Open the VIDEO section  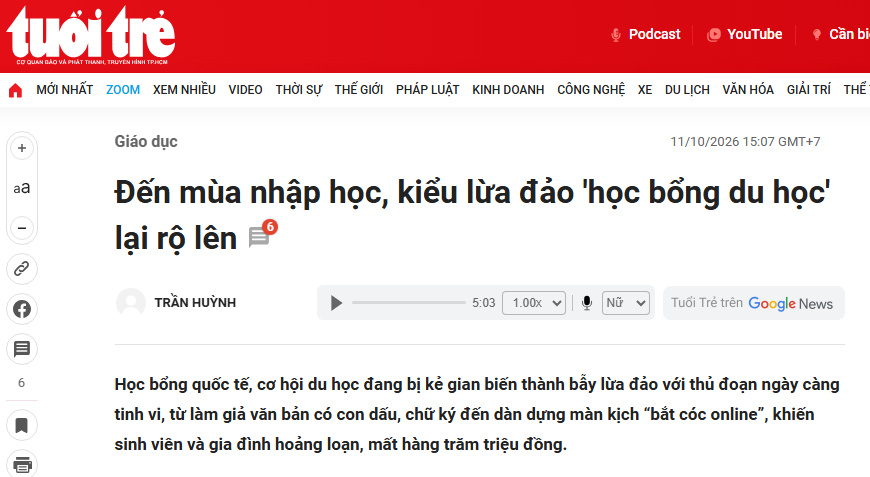point(245,90)
